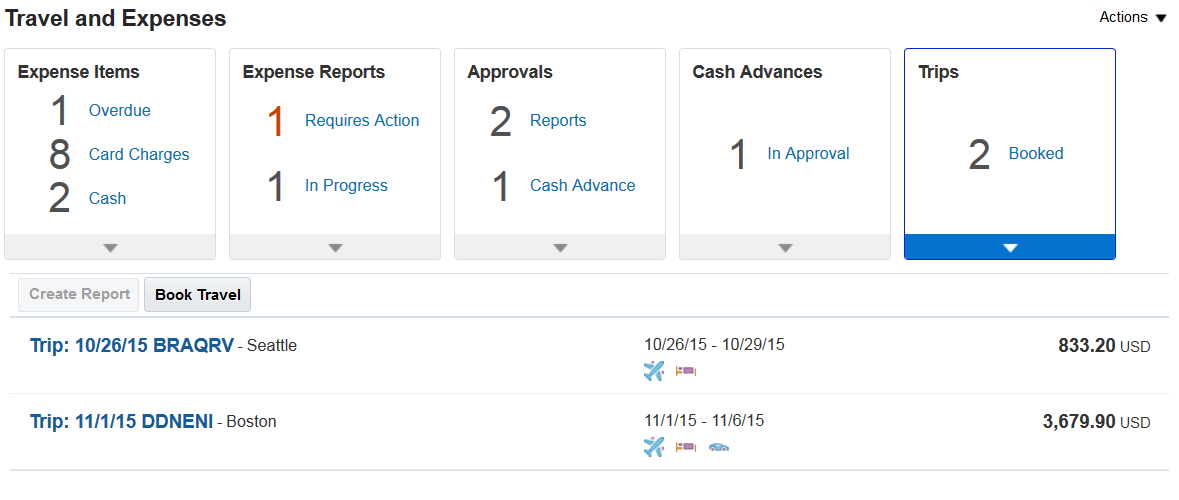Open Trip 10/26/15 BRAQRV Seattle
This screenshot has height=500, width=1179.
pyautogui.click(x=132, y=346)
